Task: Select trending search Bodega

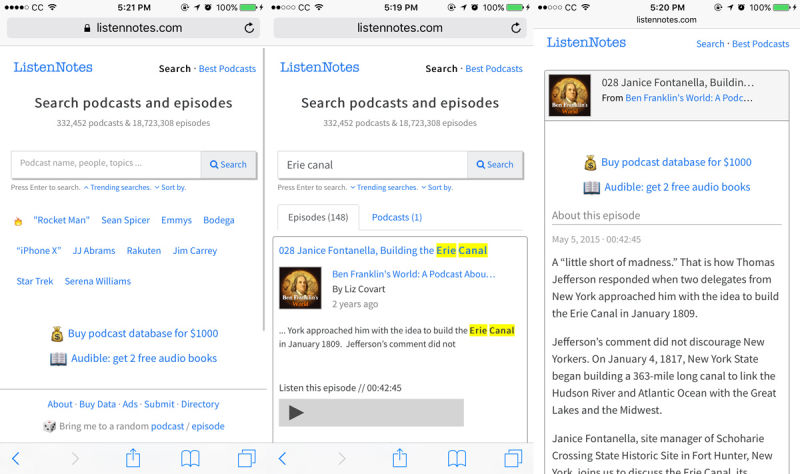Action: (x=219, y=220)
